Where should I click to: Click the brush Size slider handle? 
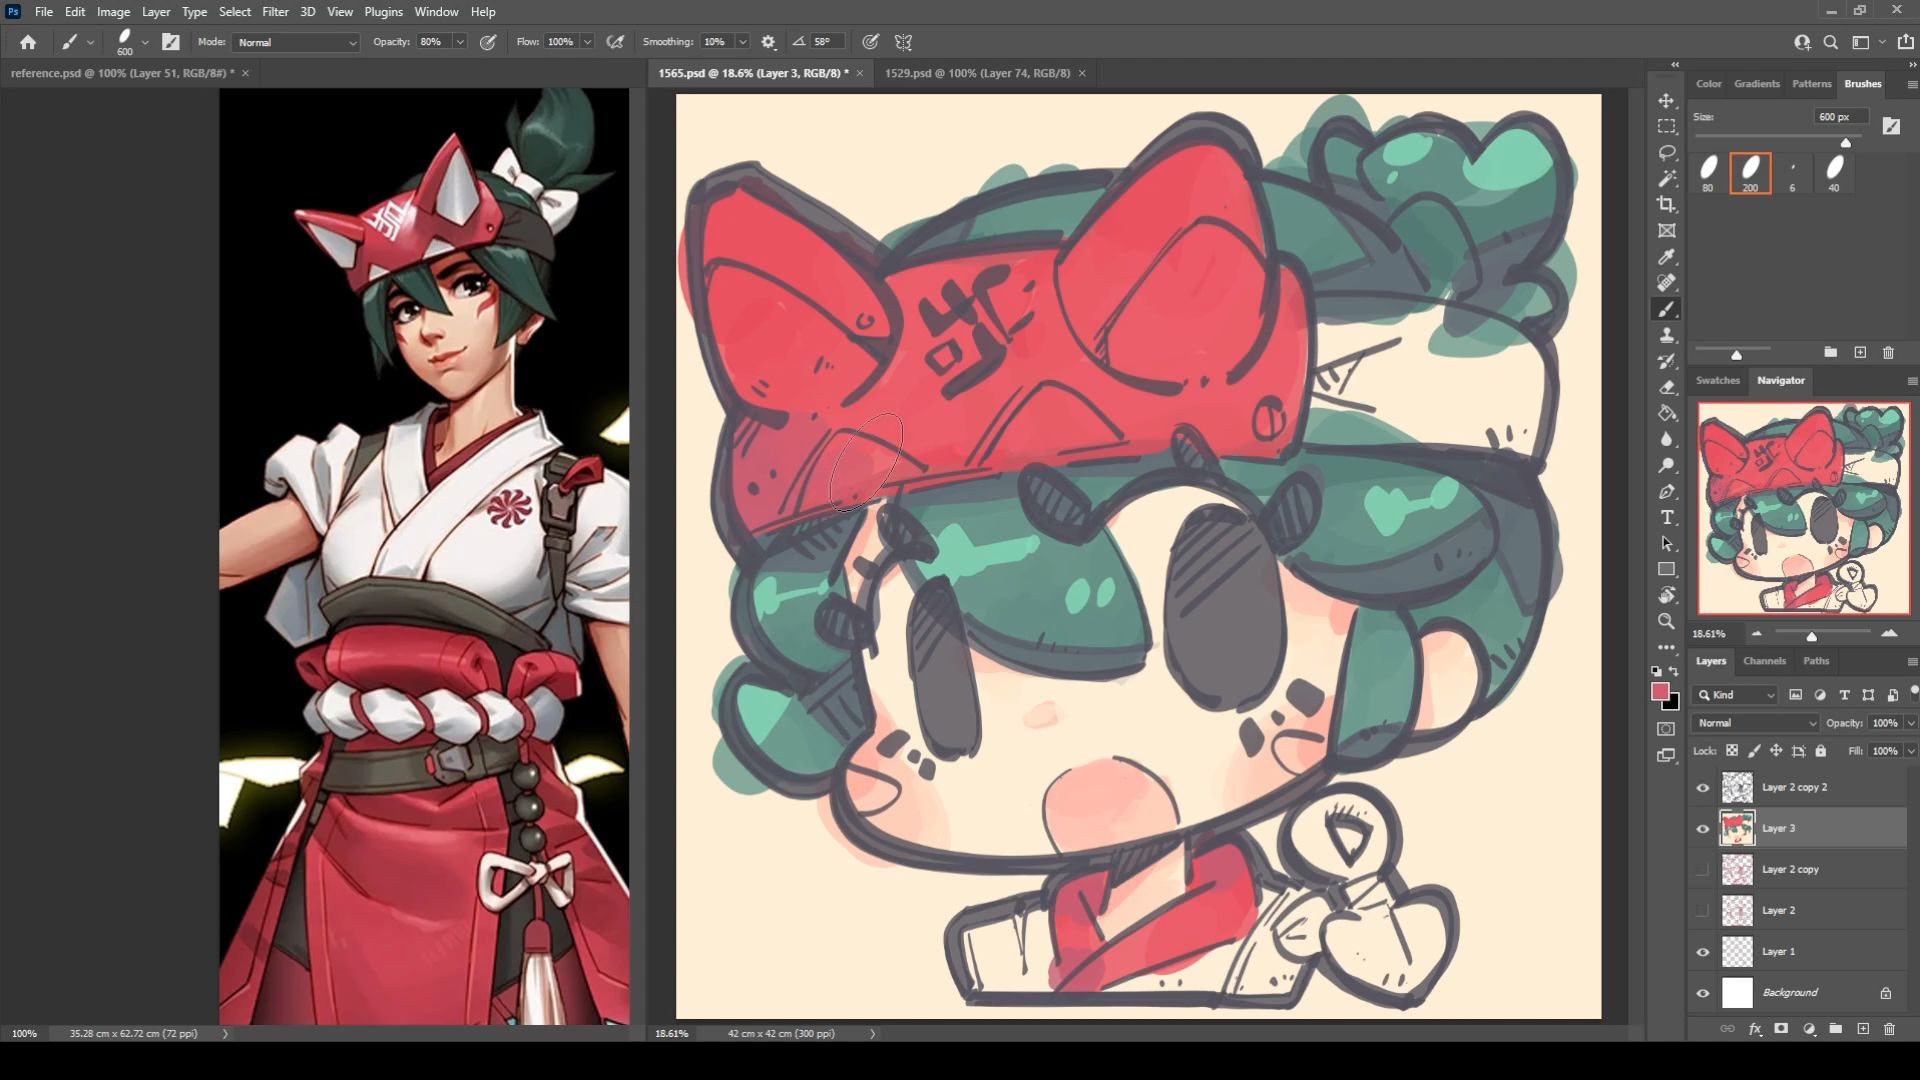(x=1846, y=143)
